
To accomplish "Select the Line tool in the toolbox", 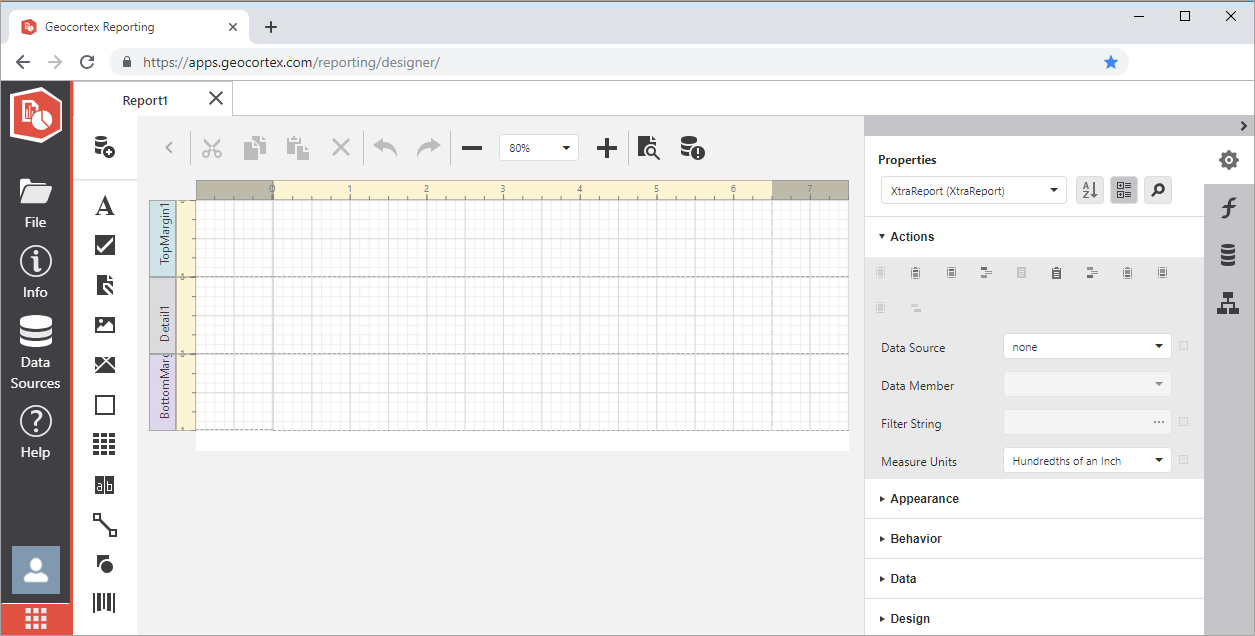I will point(104,525).
